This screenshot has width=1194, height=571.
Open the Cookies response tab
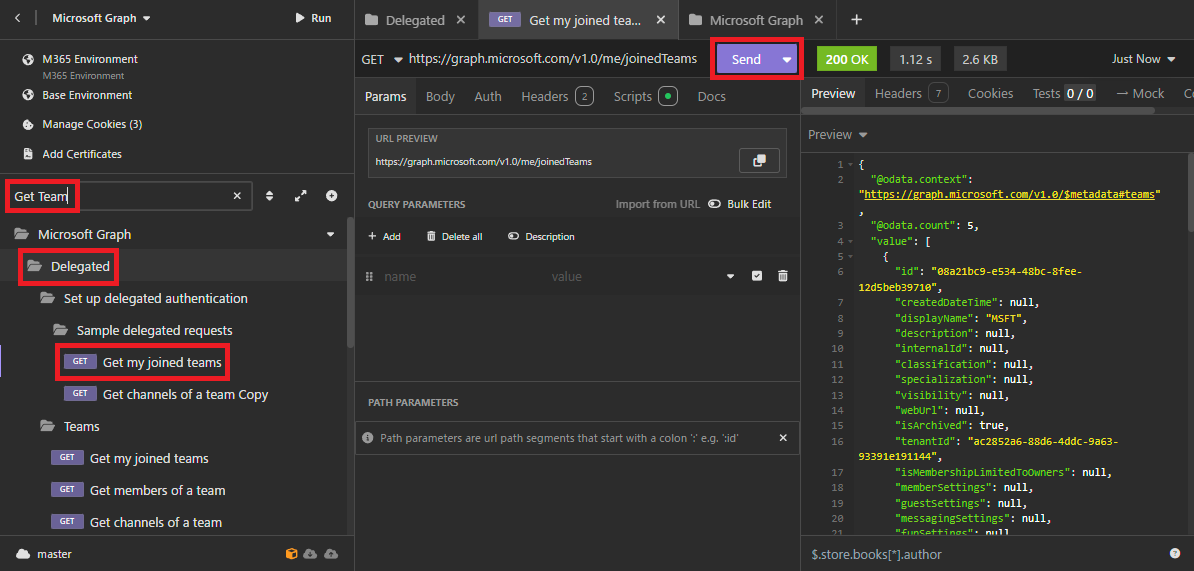990,94
